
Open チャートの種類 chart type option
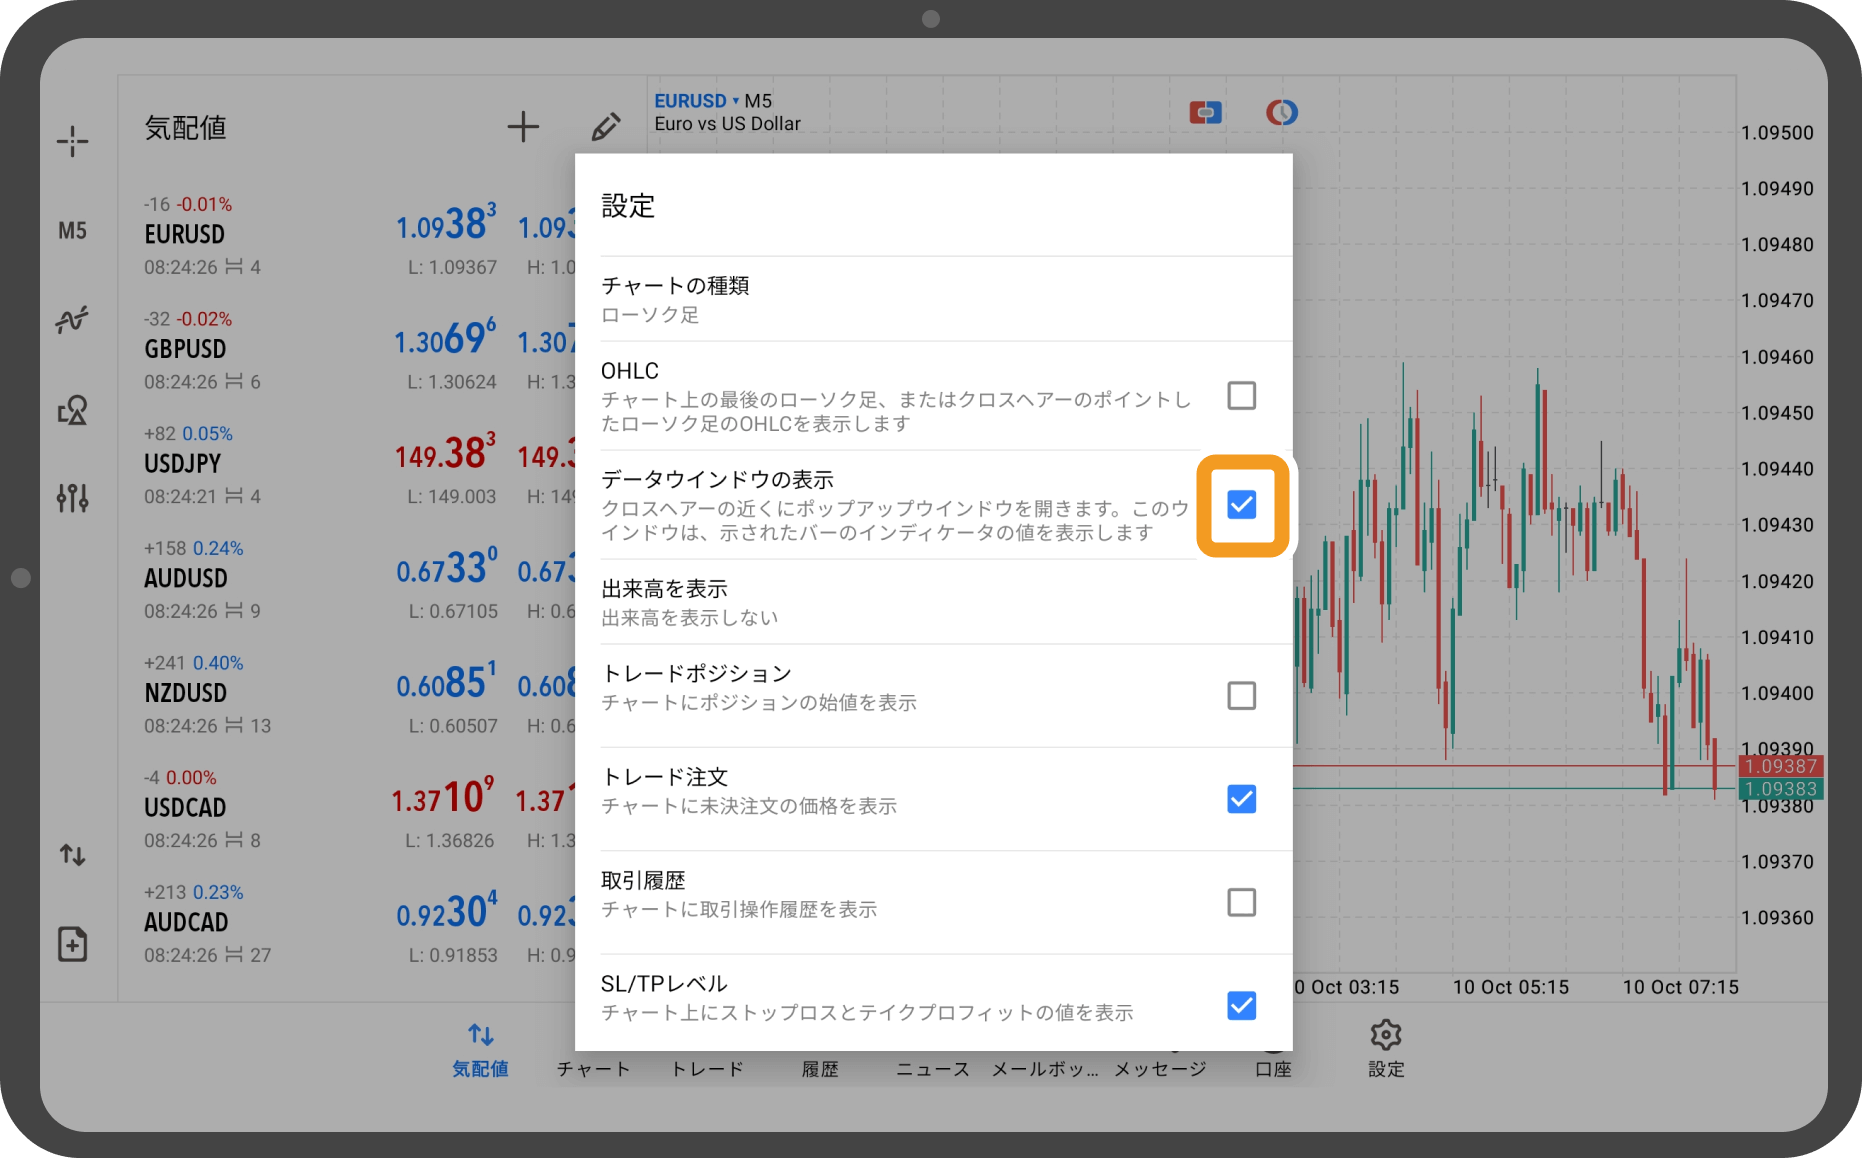coord(946,299)
